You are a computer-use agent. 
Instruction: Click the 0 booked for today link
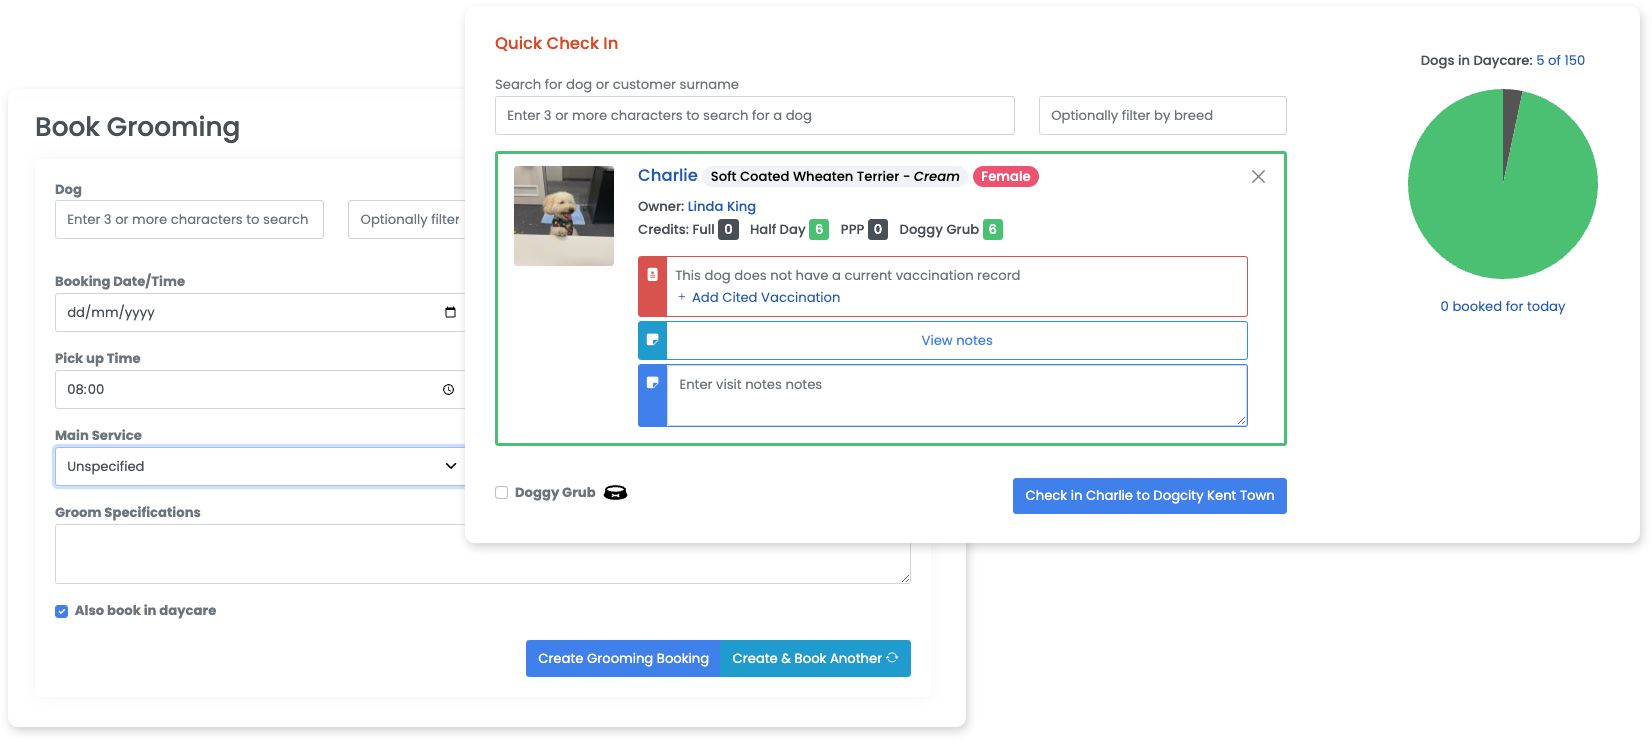pos(1502,306)
